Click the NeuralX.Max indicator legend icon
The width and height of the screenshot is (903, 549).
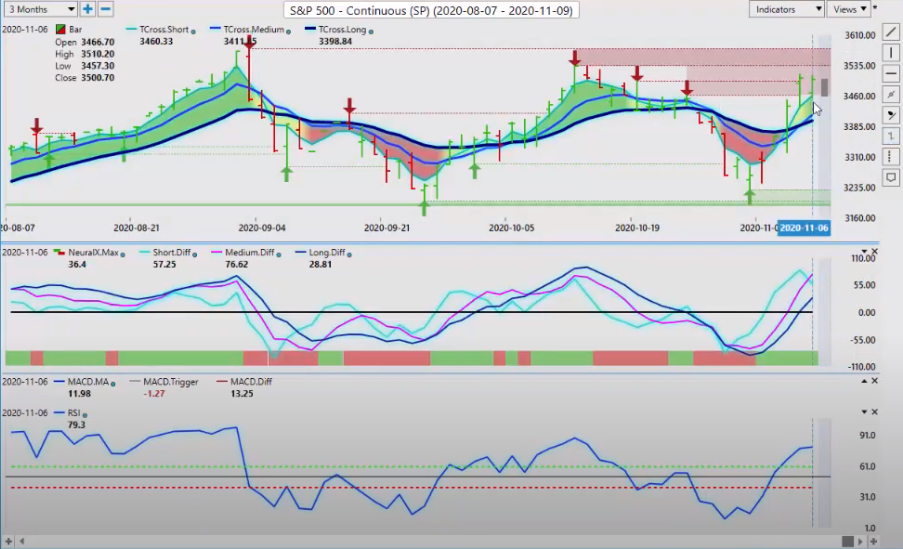tap(59, 252)
